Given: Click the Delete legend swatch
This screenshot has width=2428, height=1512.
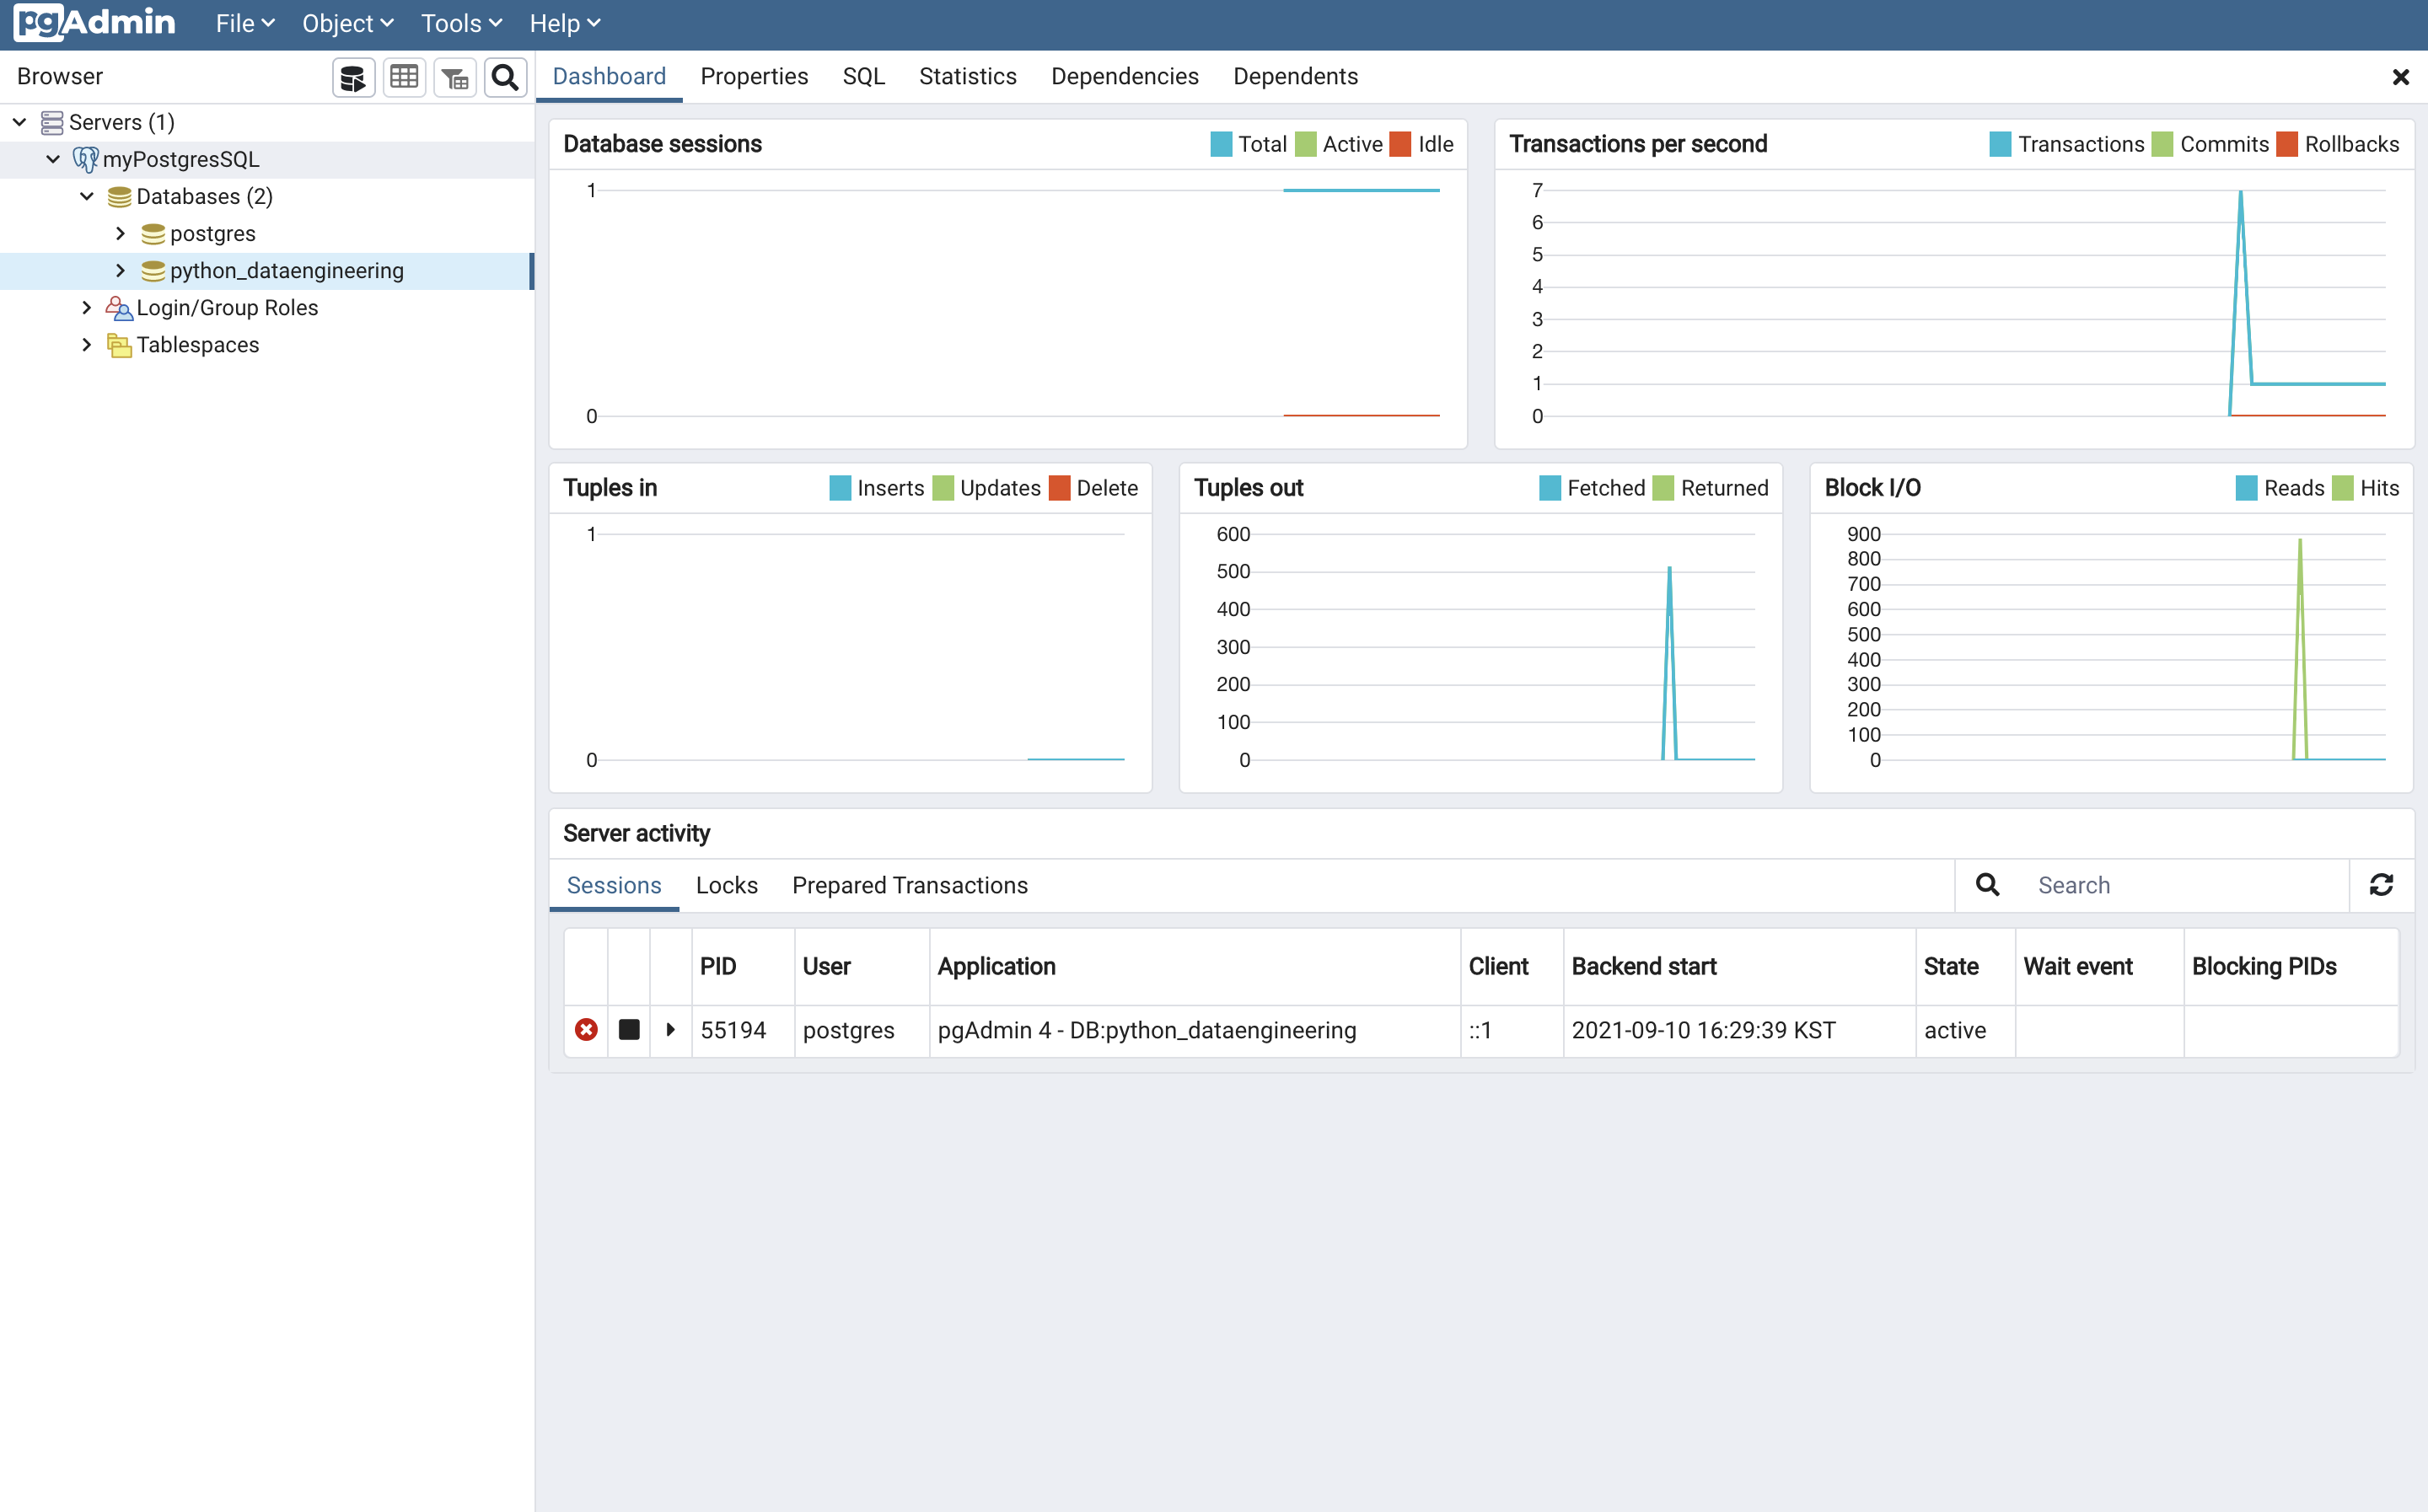Looking at the screenshot, I should (x=1059, y=488).
